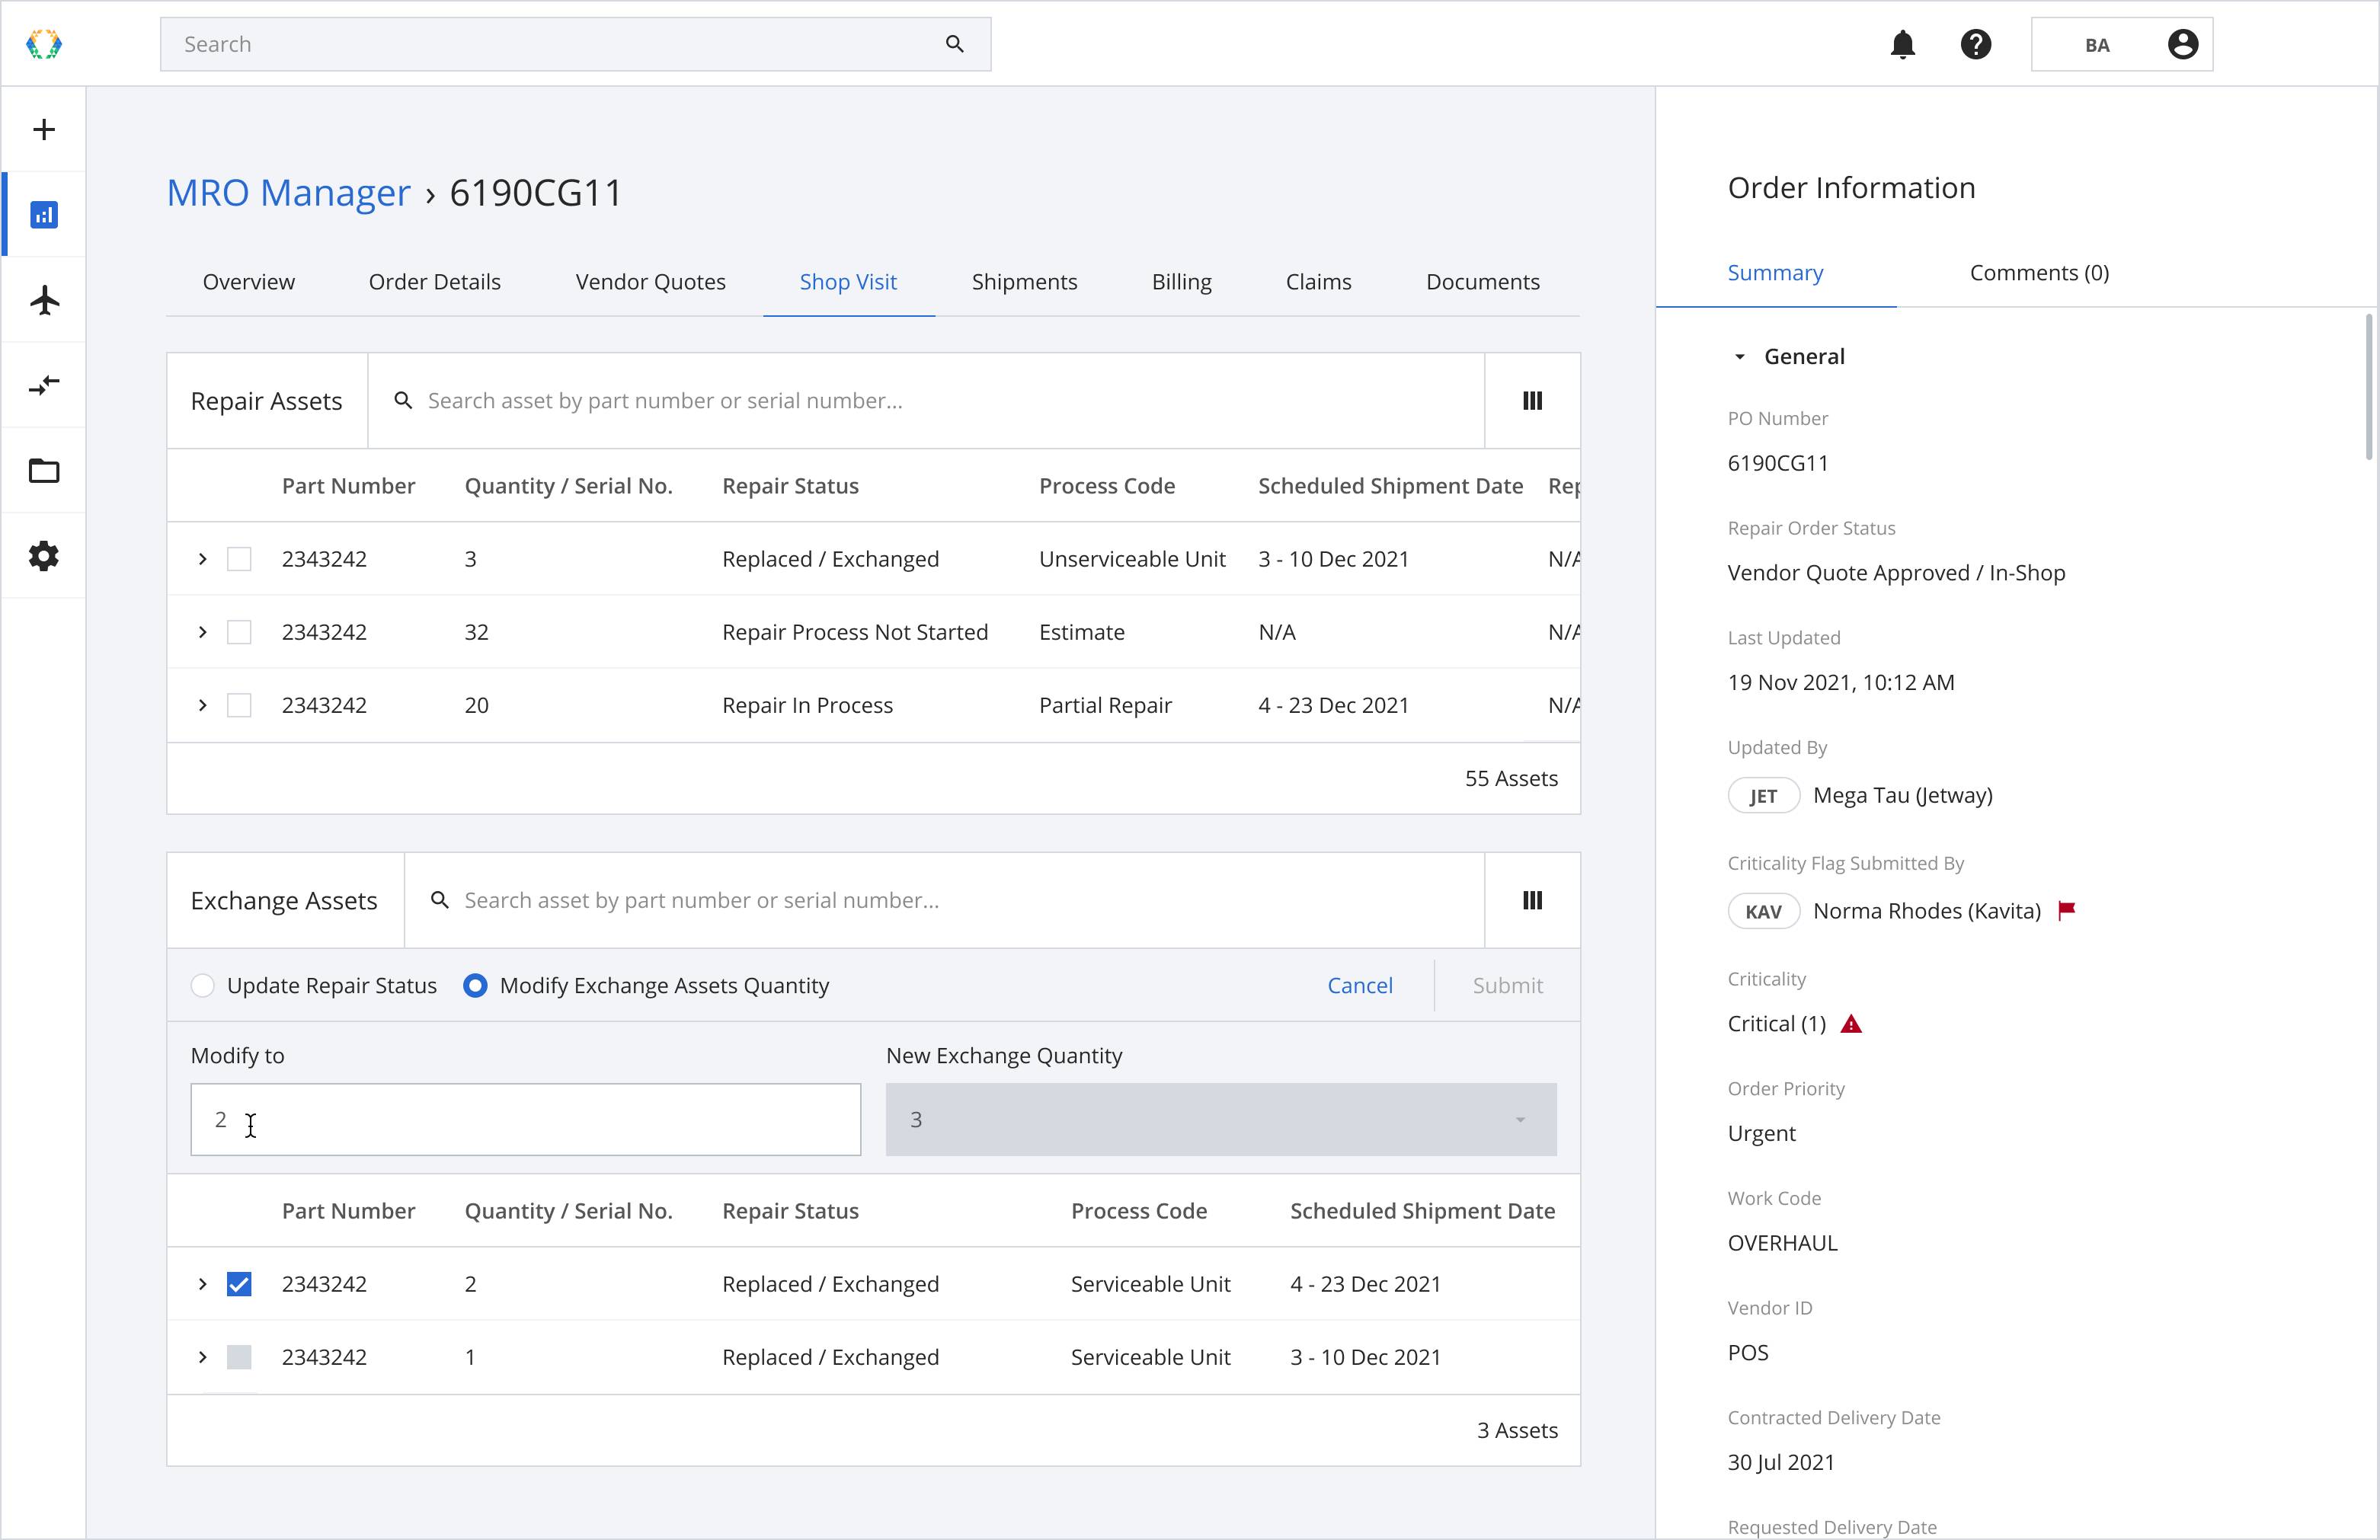This screenshot has width=2380, height=1540.
Task: Uncheck exchange asset row with quantity 2
Action: pyautogui.click(x=239, y=1284)
